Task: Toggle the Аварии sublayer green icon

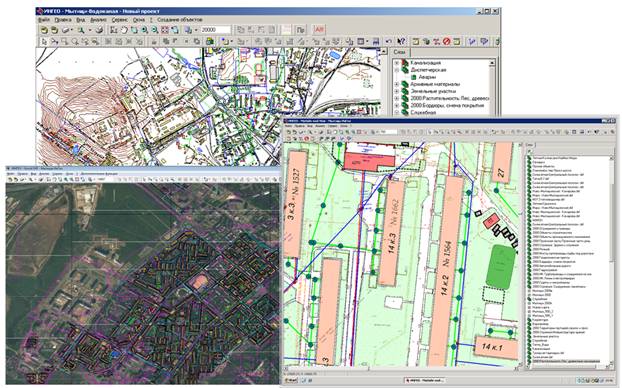Action: tap(414, 77)
